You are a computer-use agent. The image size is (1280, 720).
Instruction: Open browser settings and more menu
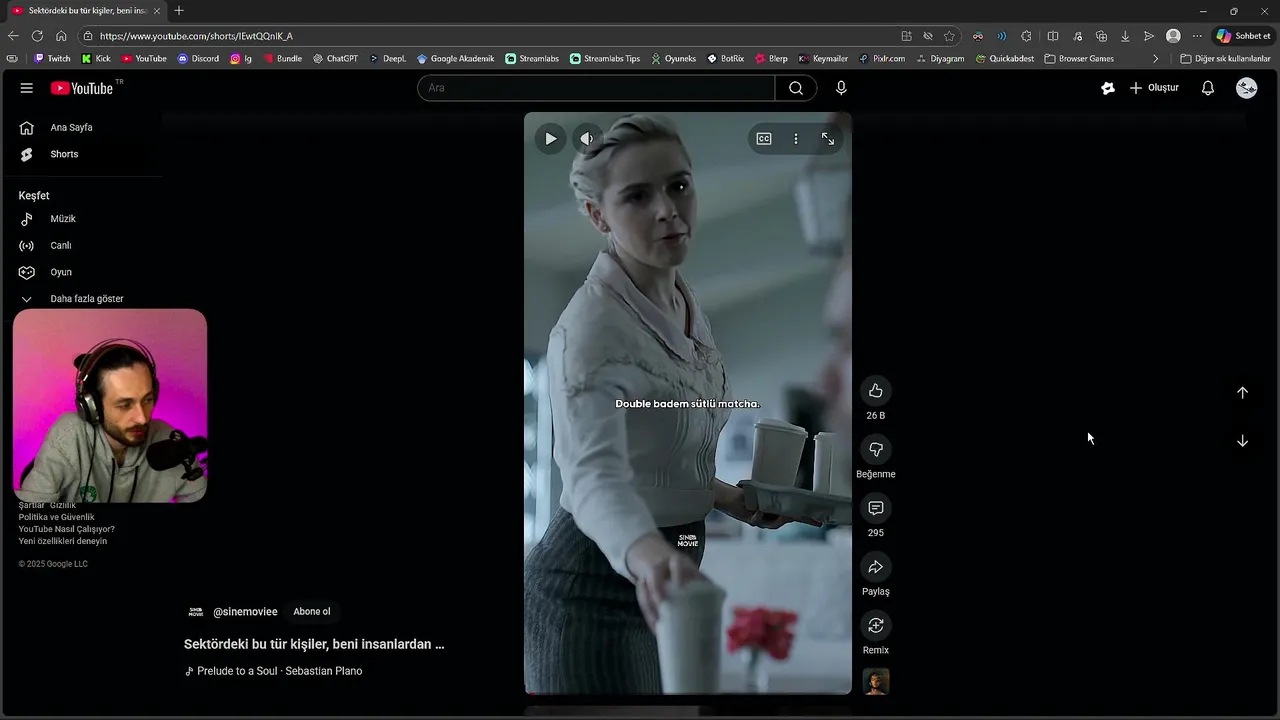point(1197,36)
